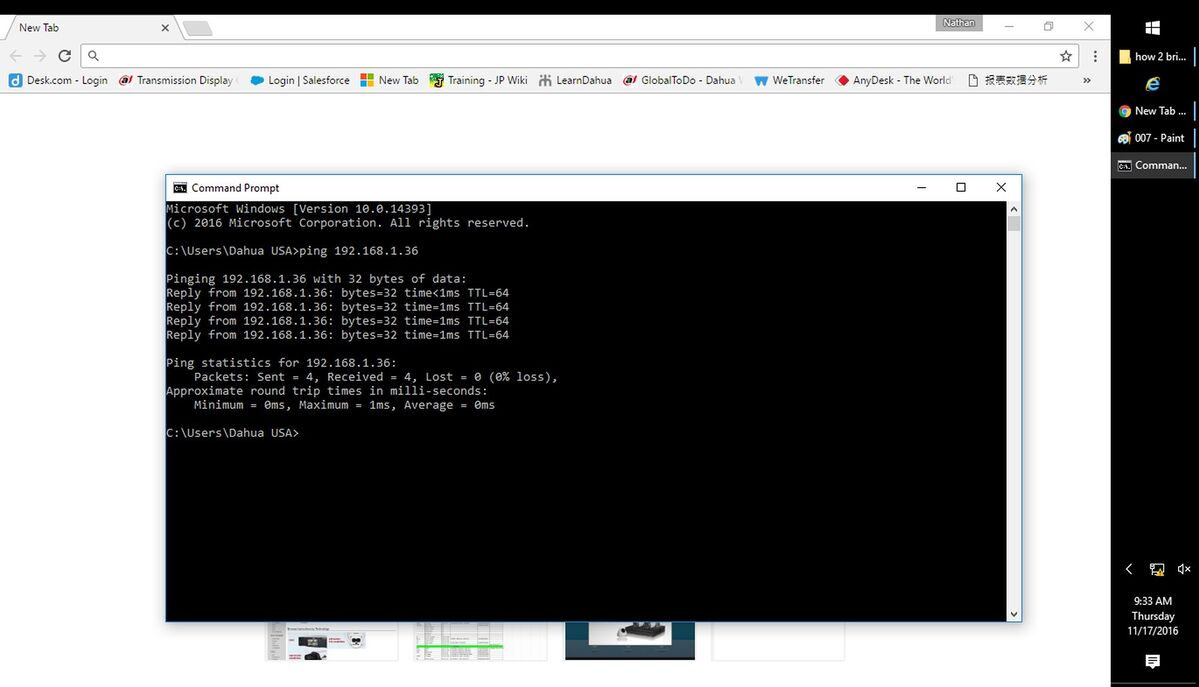Toggle the muted volume speaker icon
Viewport: 1199px width, 687px height.
1184,568
